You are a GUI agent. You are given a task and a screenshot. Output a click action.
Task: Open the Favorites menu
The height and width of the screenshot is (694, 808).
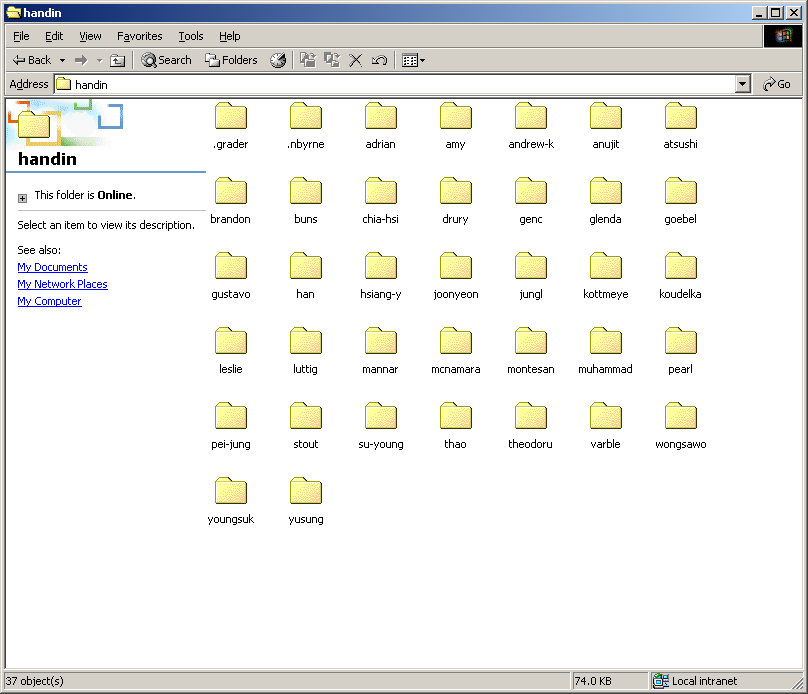coord(139,36)
